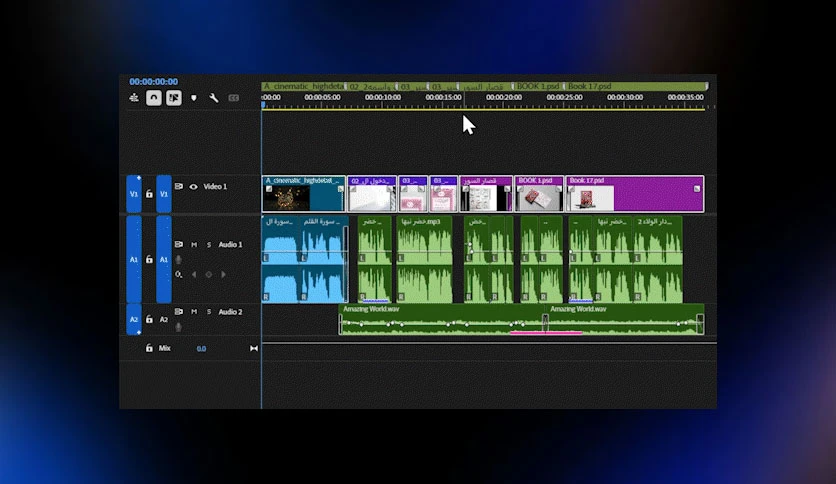Select the Mix track label

coord(165,348)
